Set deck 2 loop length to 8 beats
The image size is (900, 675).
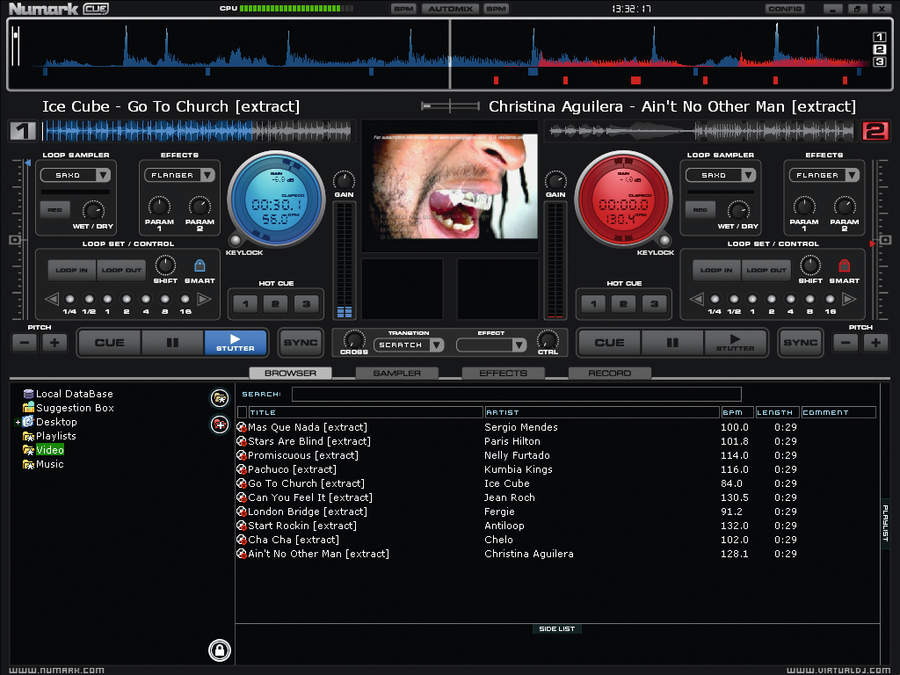pyautogui.click(x=810, y=299)
